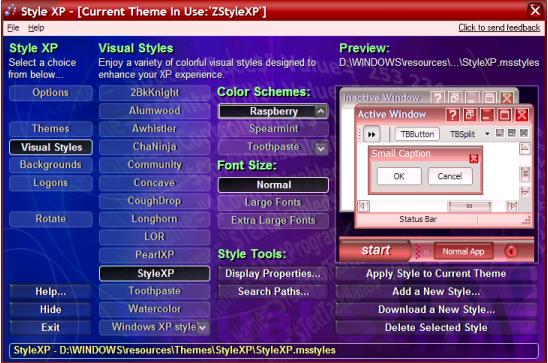Viewport: 548px width, 363px height.
Task: Select the Community visual style
Action: (154, 165)
